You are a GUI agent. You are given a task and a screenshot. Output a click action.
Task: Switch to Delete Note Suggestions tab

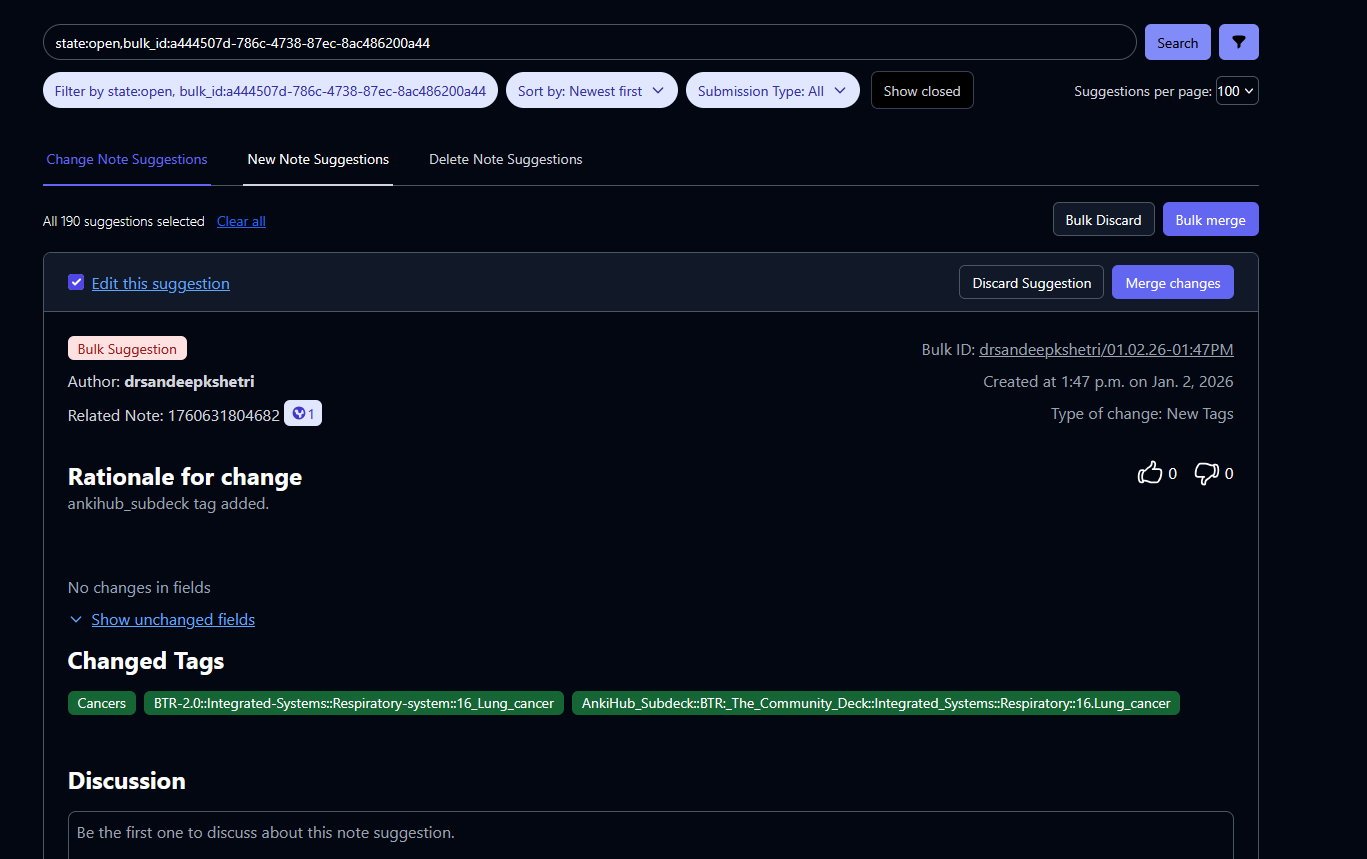tap(505, 159)
